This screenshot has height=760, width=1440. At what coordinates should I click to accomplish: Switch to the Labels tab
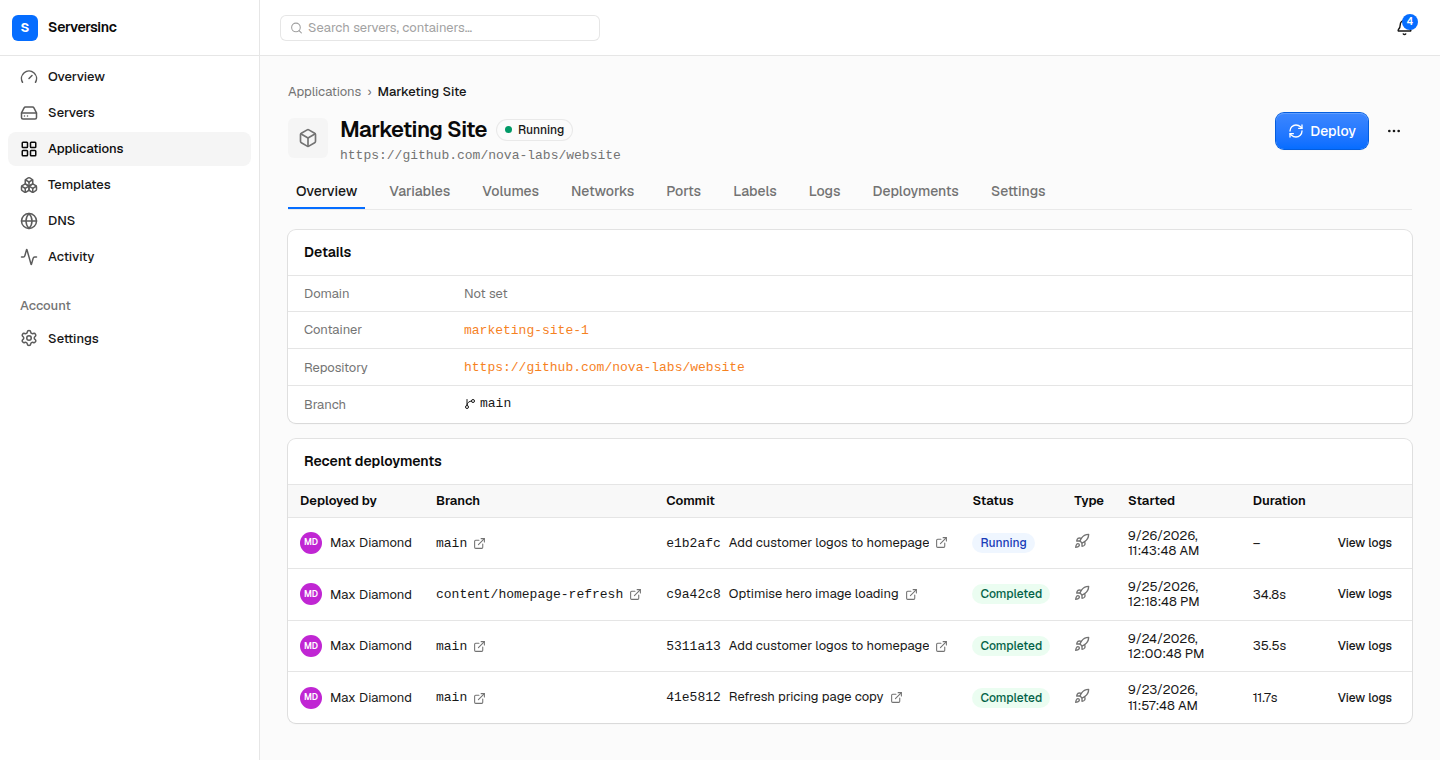click(755, 191)
